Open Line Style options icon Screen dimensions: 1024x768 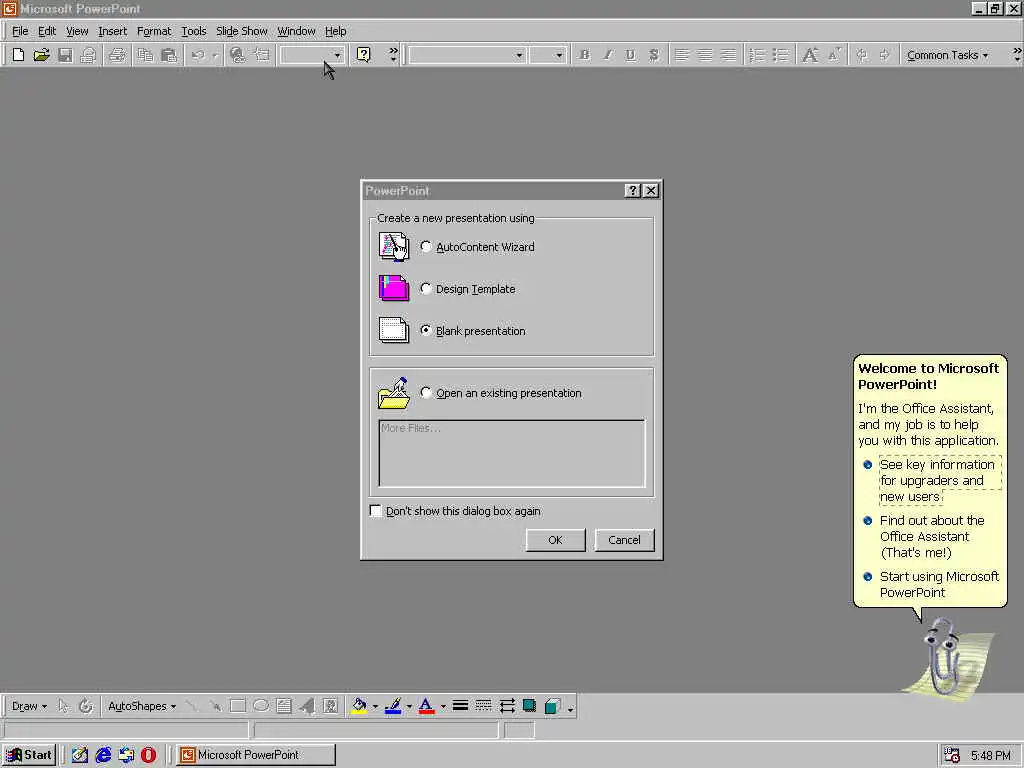460,706
